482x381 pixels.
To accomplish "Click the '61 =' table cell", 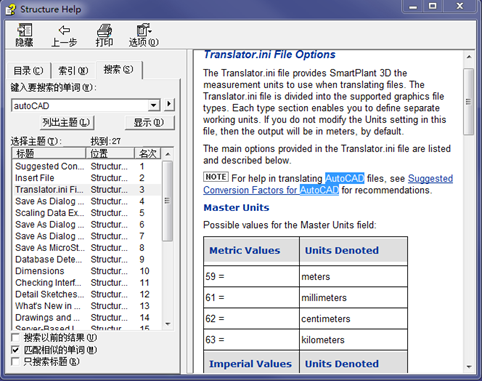I will 252,297.
